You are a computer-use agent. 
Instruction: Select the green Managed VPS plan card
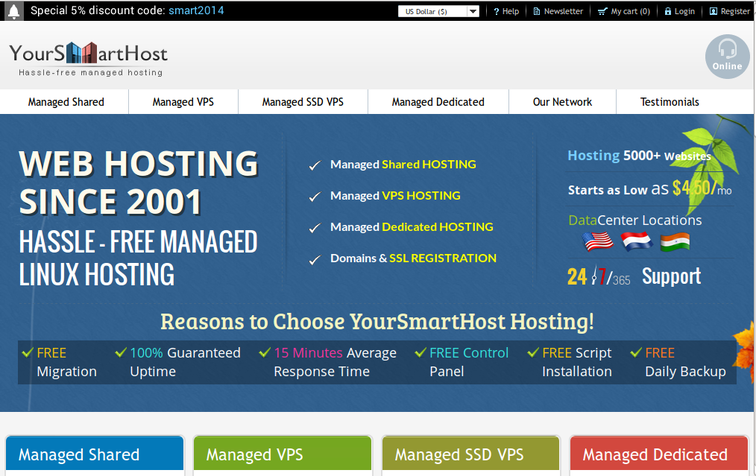click(283, 454)
